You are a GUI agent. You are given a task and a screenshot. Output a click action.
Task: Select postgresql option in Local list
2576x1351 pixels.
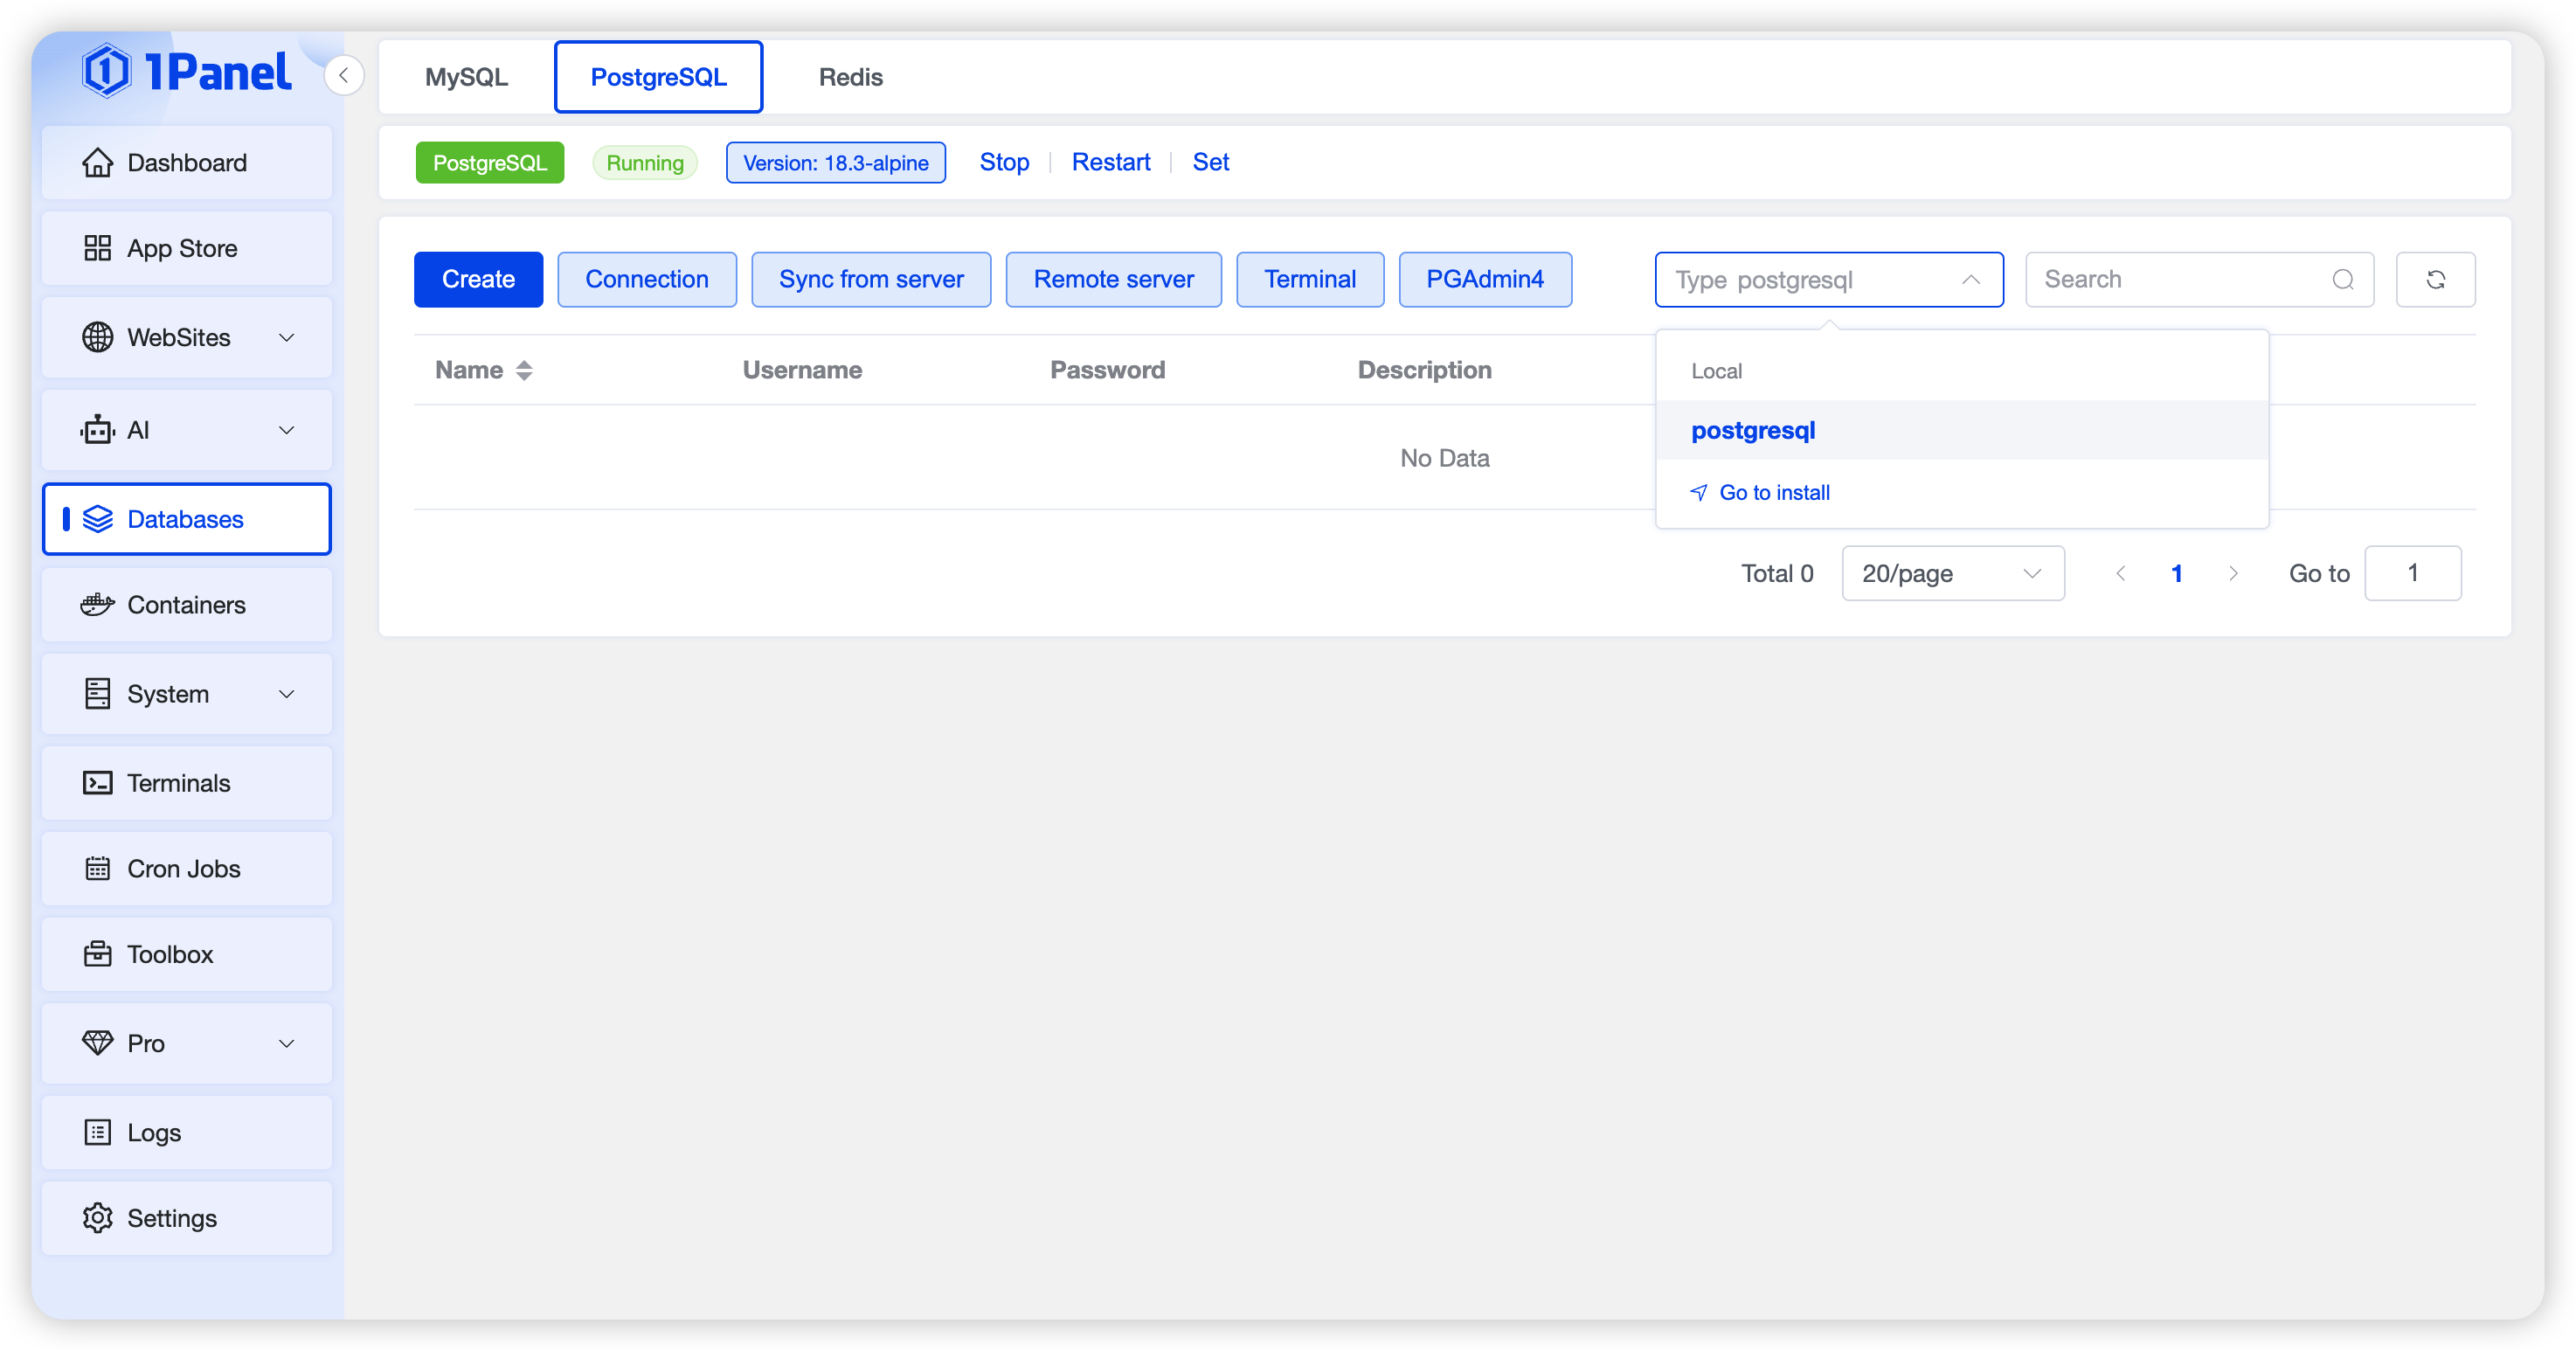1753,431
